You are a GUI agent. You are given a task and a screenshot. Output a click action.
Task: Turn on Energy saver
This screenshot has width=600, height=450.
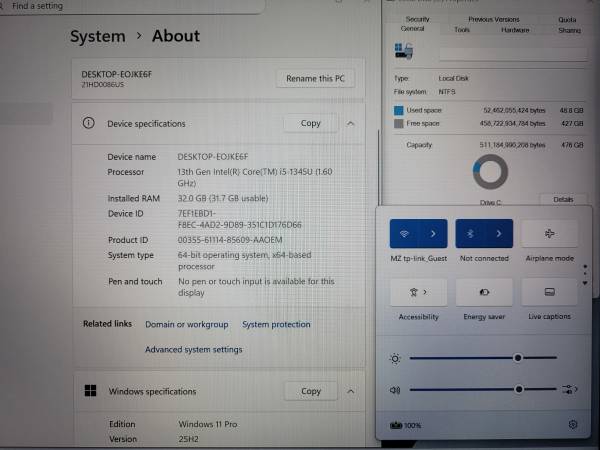coord(484,292)
